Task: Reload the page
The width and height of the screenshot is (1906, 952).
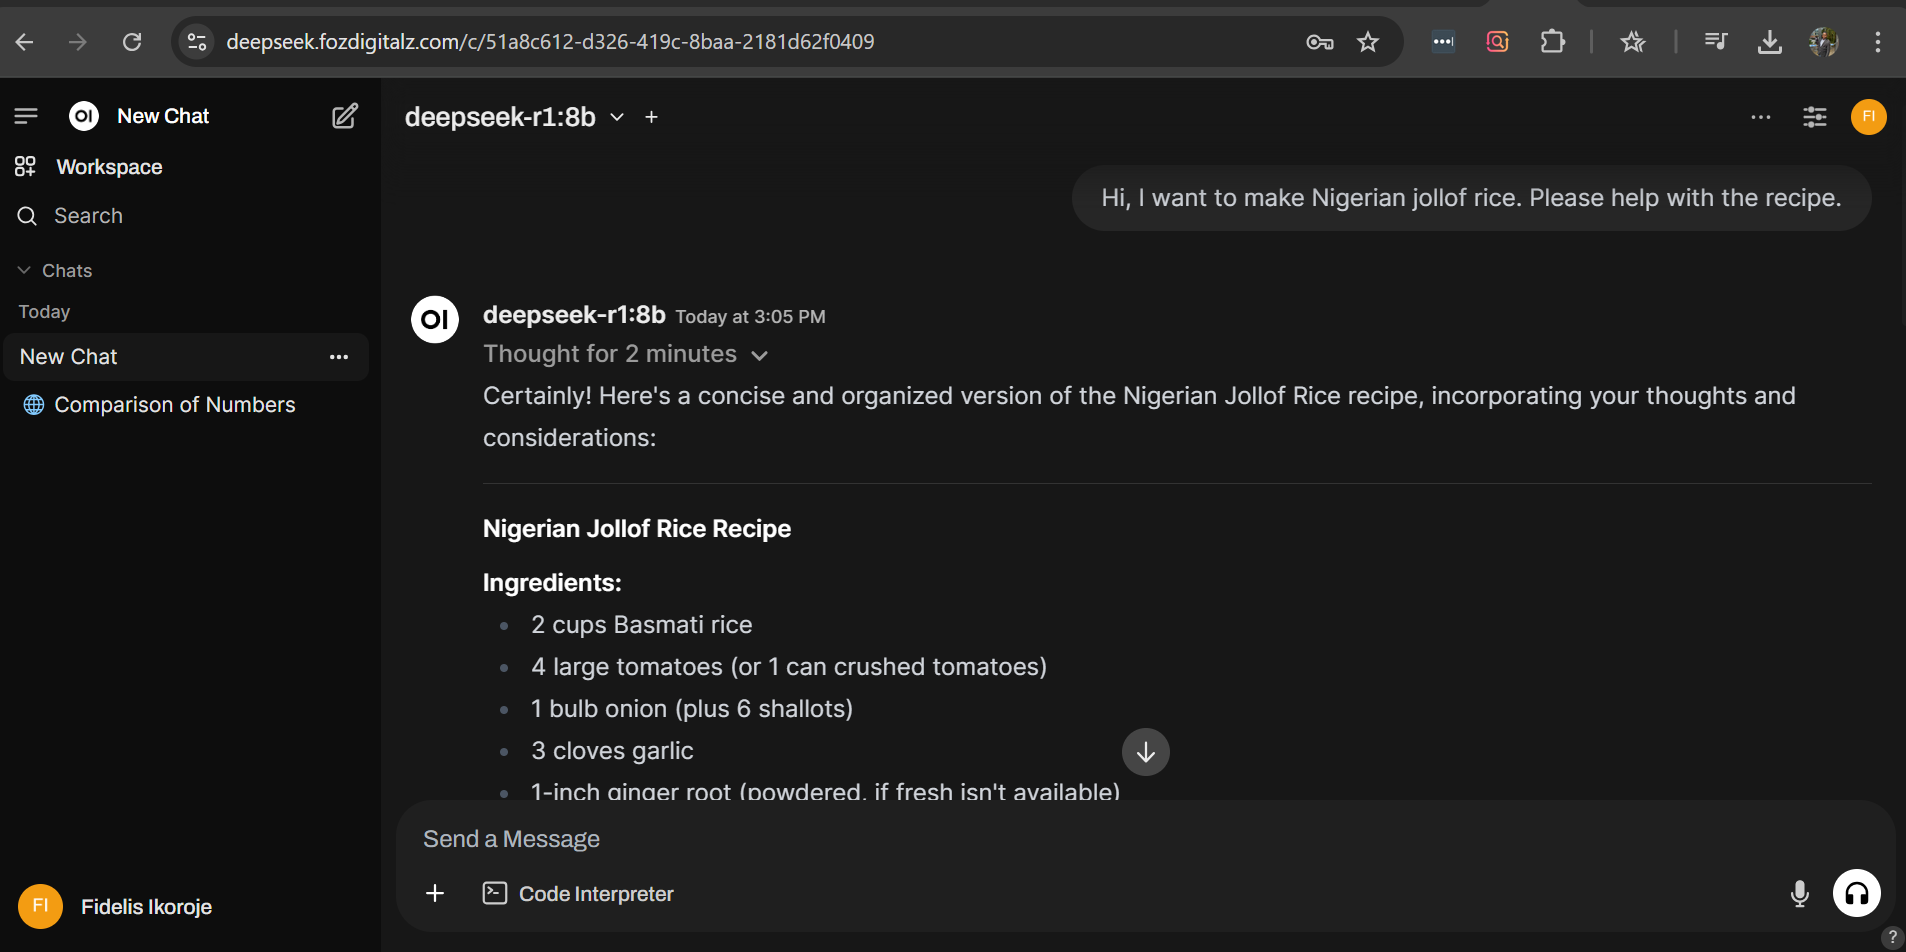Action: pyautogui.click(x=131, y=42)
